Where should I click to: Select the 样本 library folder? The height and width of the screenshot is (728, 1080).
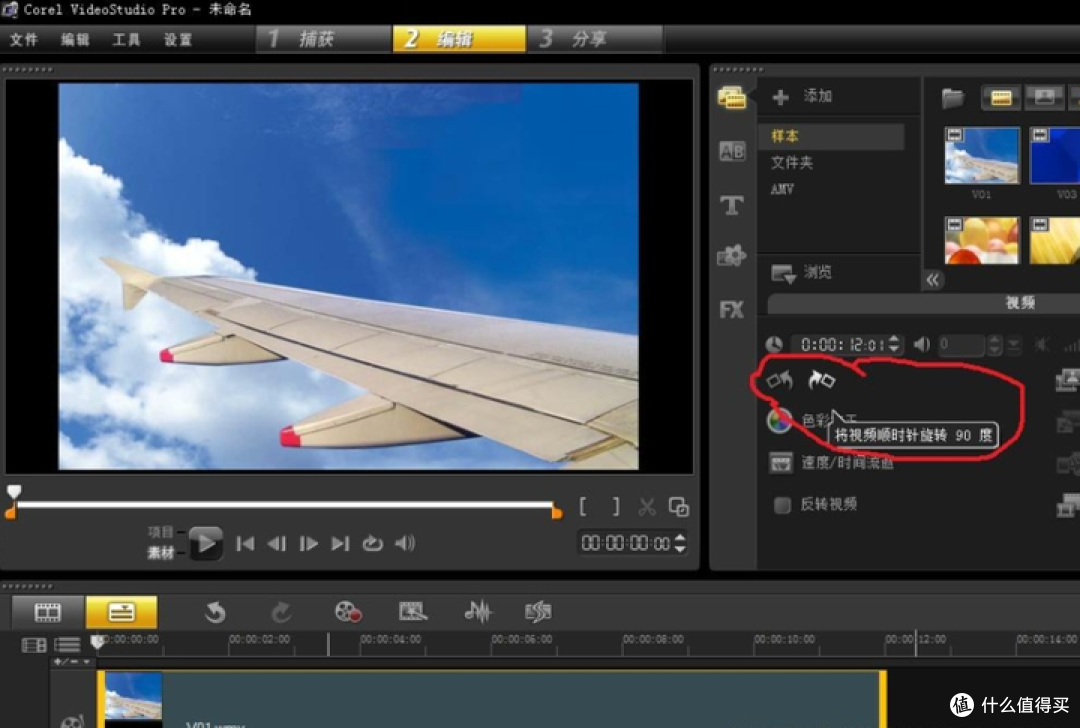click(x=832, y=136)
